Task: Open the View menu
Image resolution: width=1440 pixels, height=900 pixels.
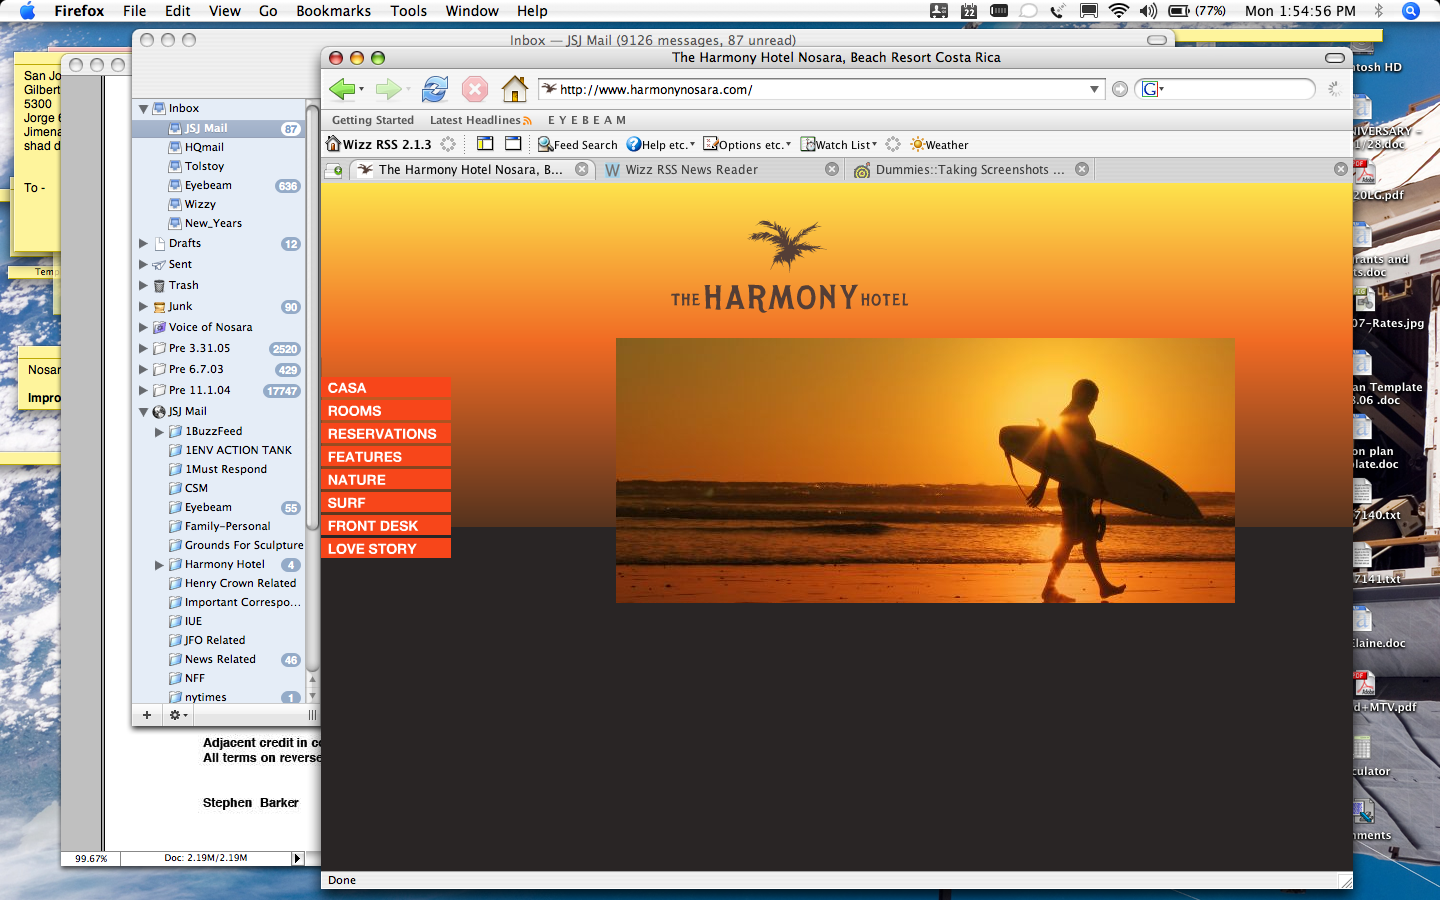Action: [x=225, y=11]
